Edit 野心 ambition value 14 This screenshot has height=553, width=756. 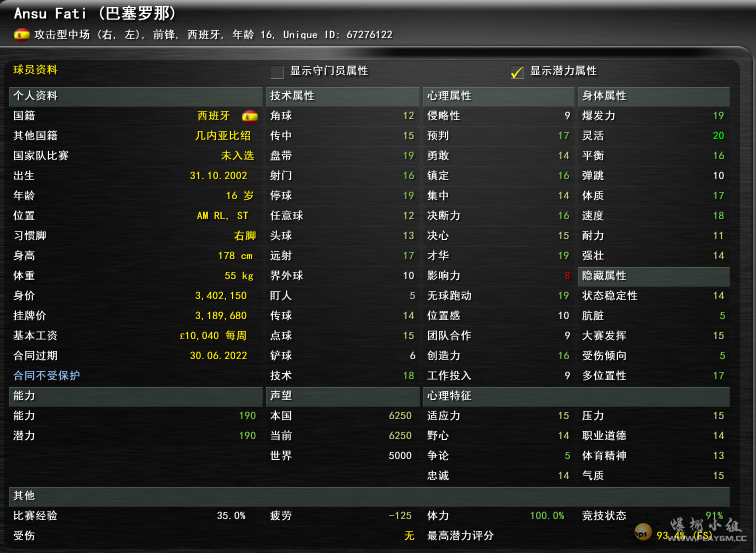pyautogui.click(x=564, y=436)
